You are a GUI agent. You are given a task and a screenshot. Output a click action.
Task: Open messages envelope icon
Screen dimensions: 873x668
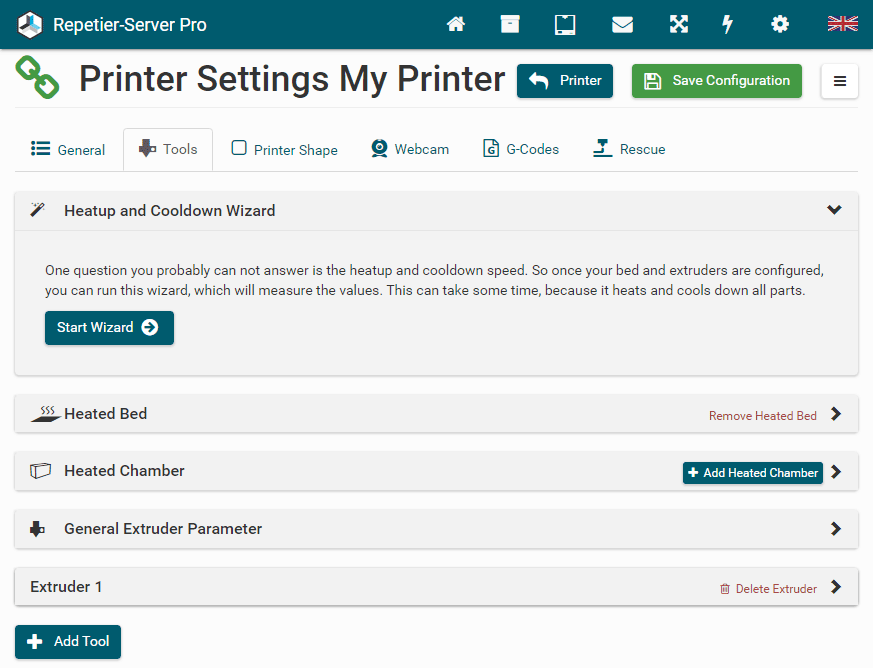click(622, 24)
